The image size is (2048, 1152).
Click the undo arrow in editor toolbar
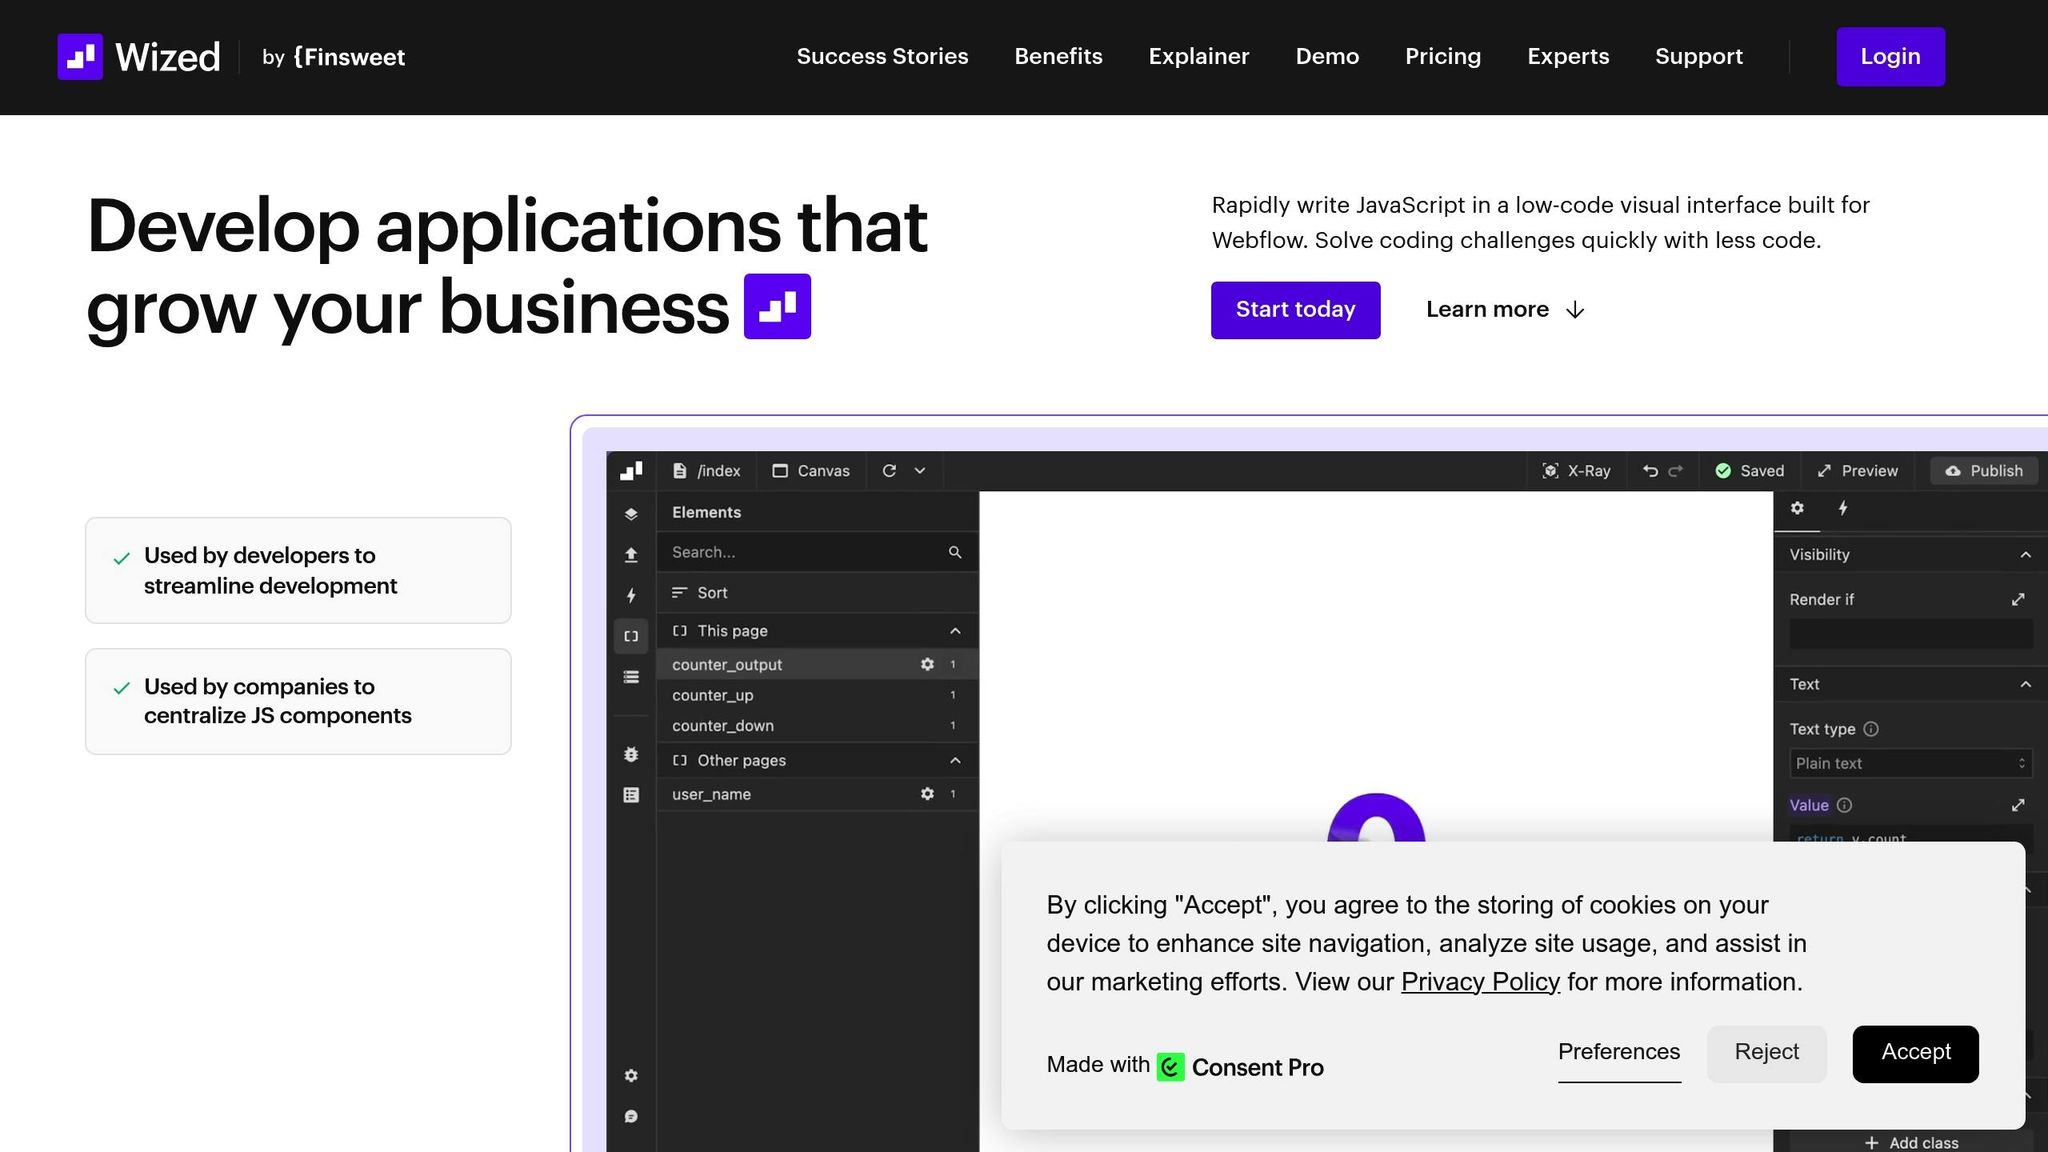(1650, 471)
